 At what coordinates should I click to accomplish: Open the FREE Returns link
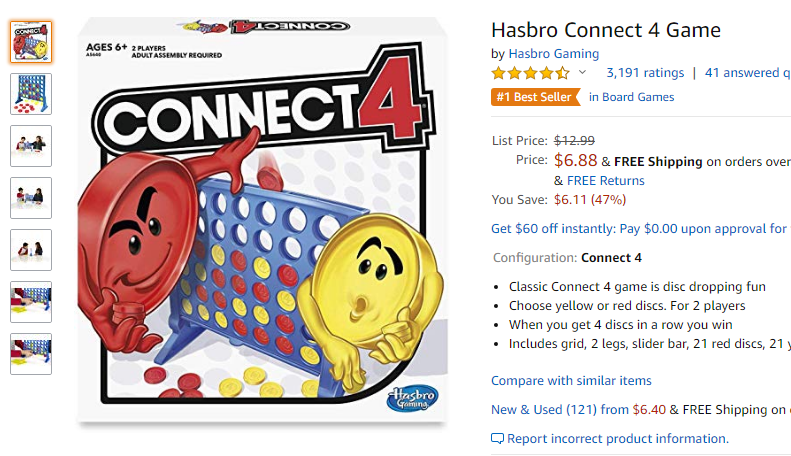click(605, 181)
